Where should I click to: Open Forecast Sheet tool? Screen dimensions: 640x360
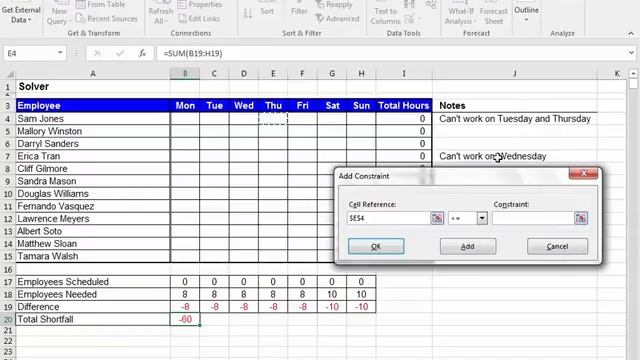493,13
